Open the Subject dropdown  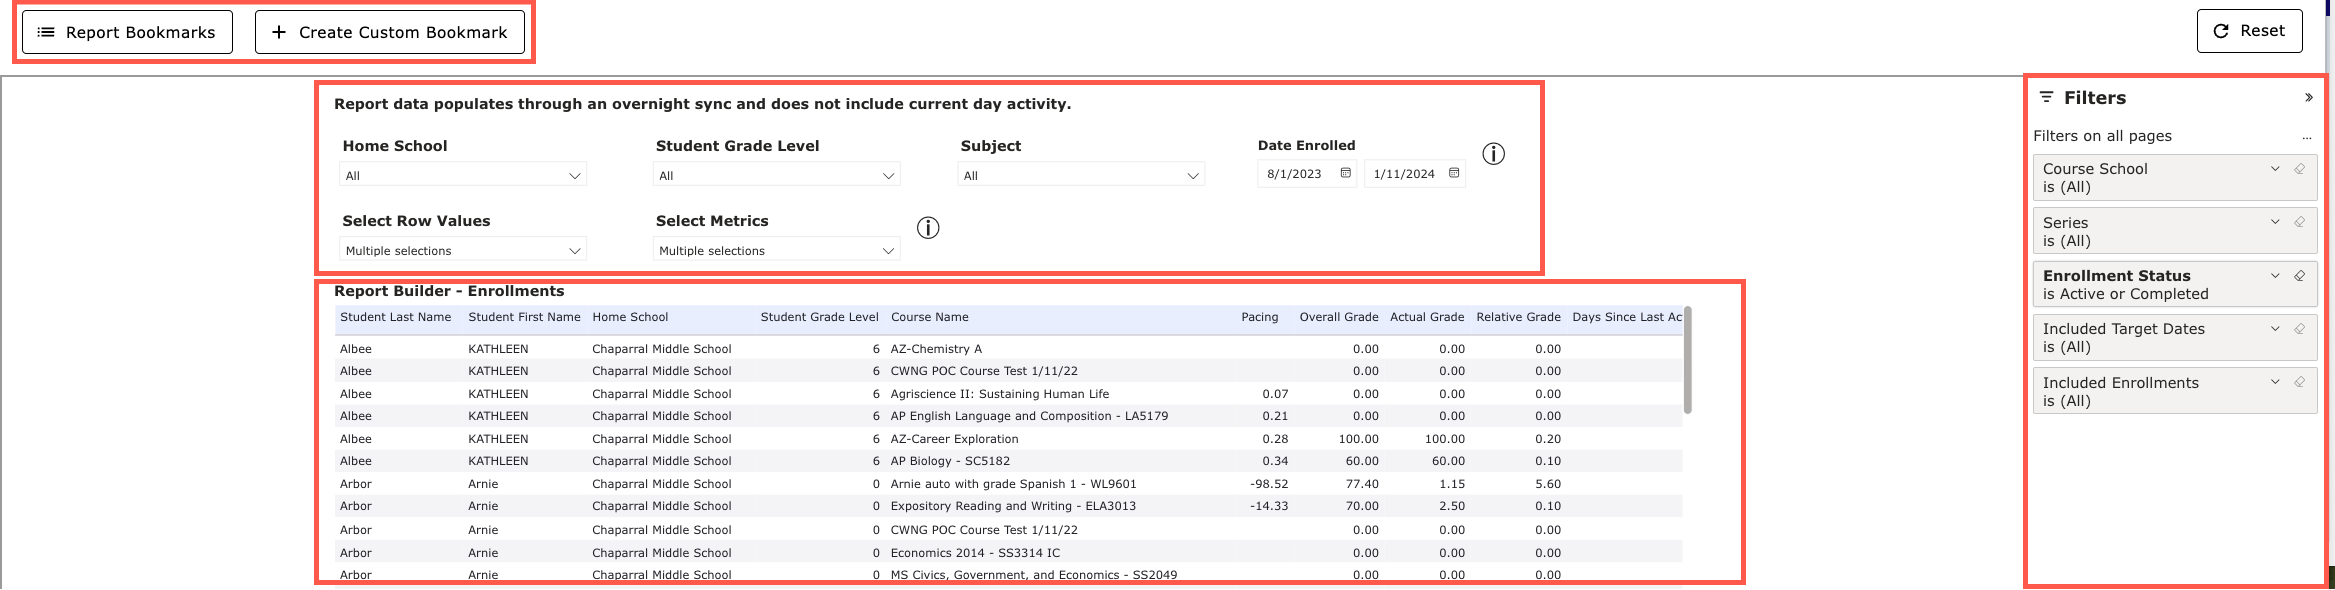pos(1081,175)
